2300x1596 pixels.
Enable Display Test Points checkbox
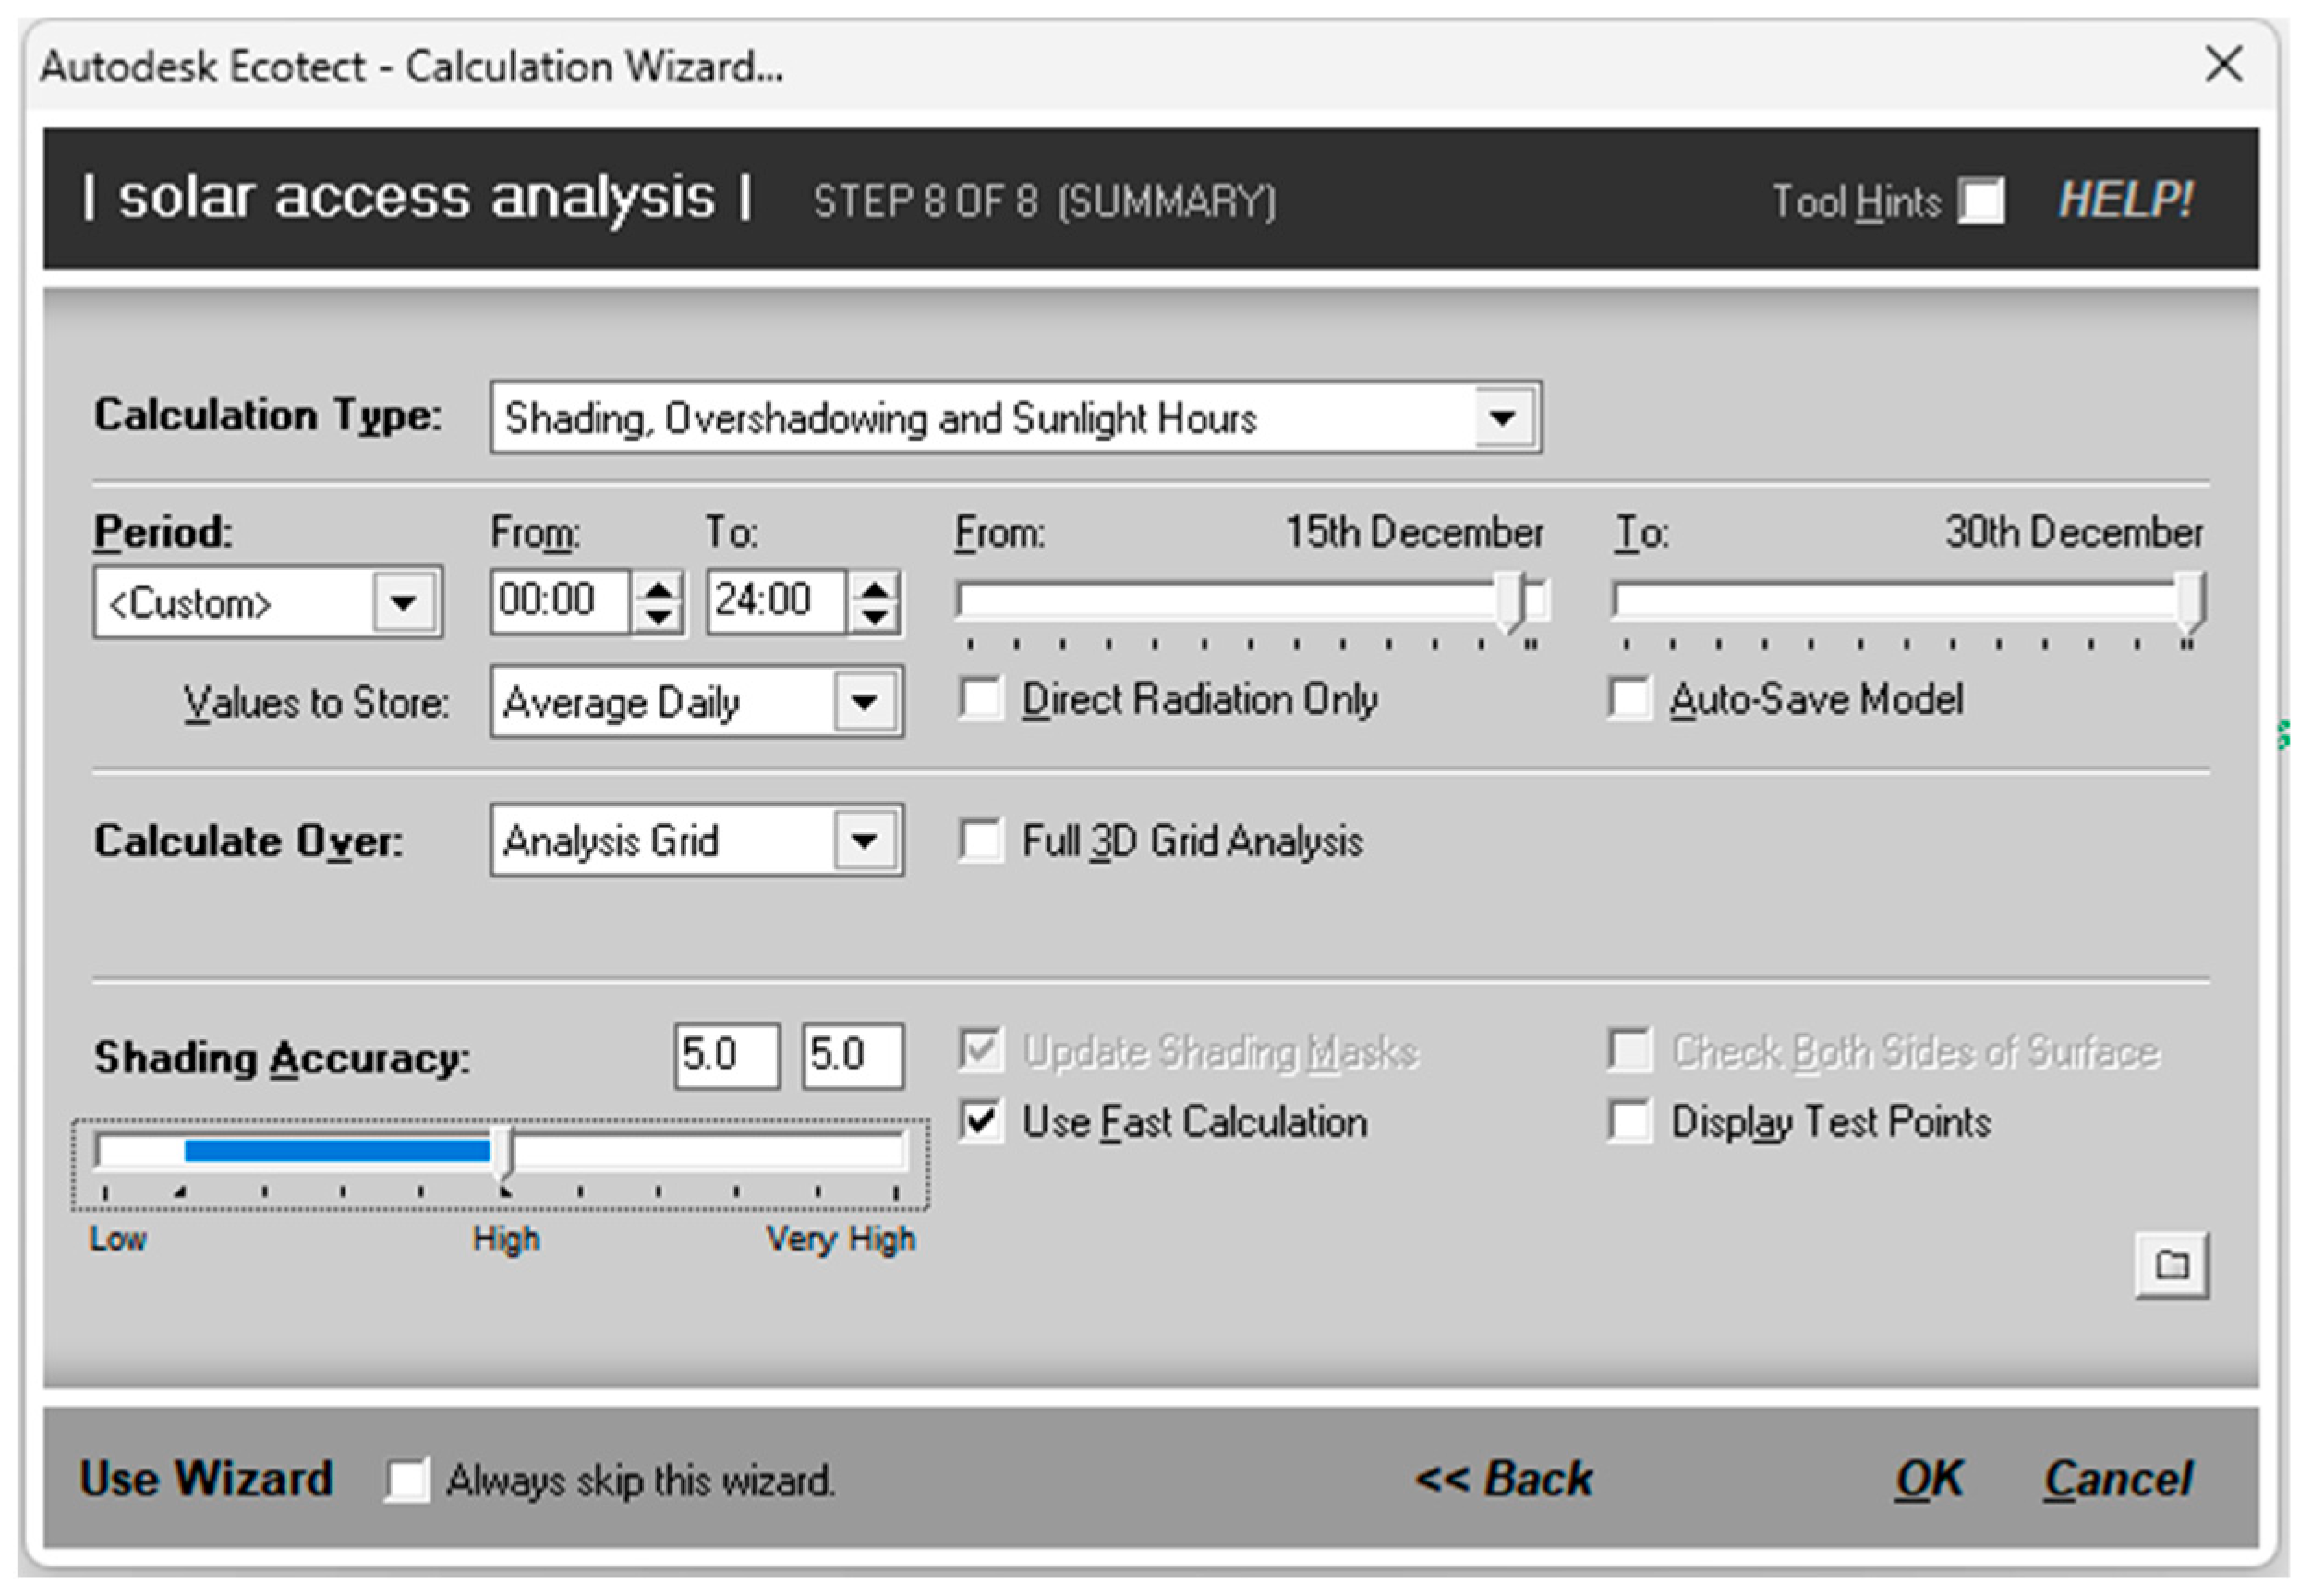(x=1629, y=1121)
